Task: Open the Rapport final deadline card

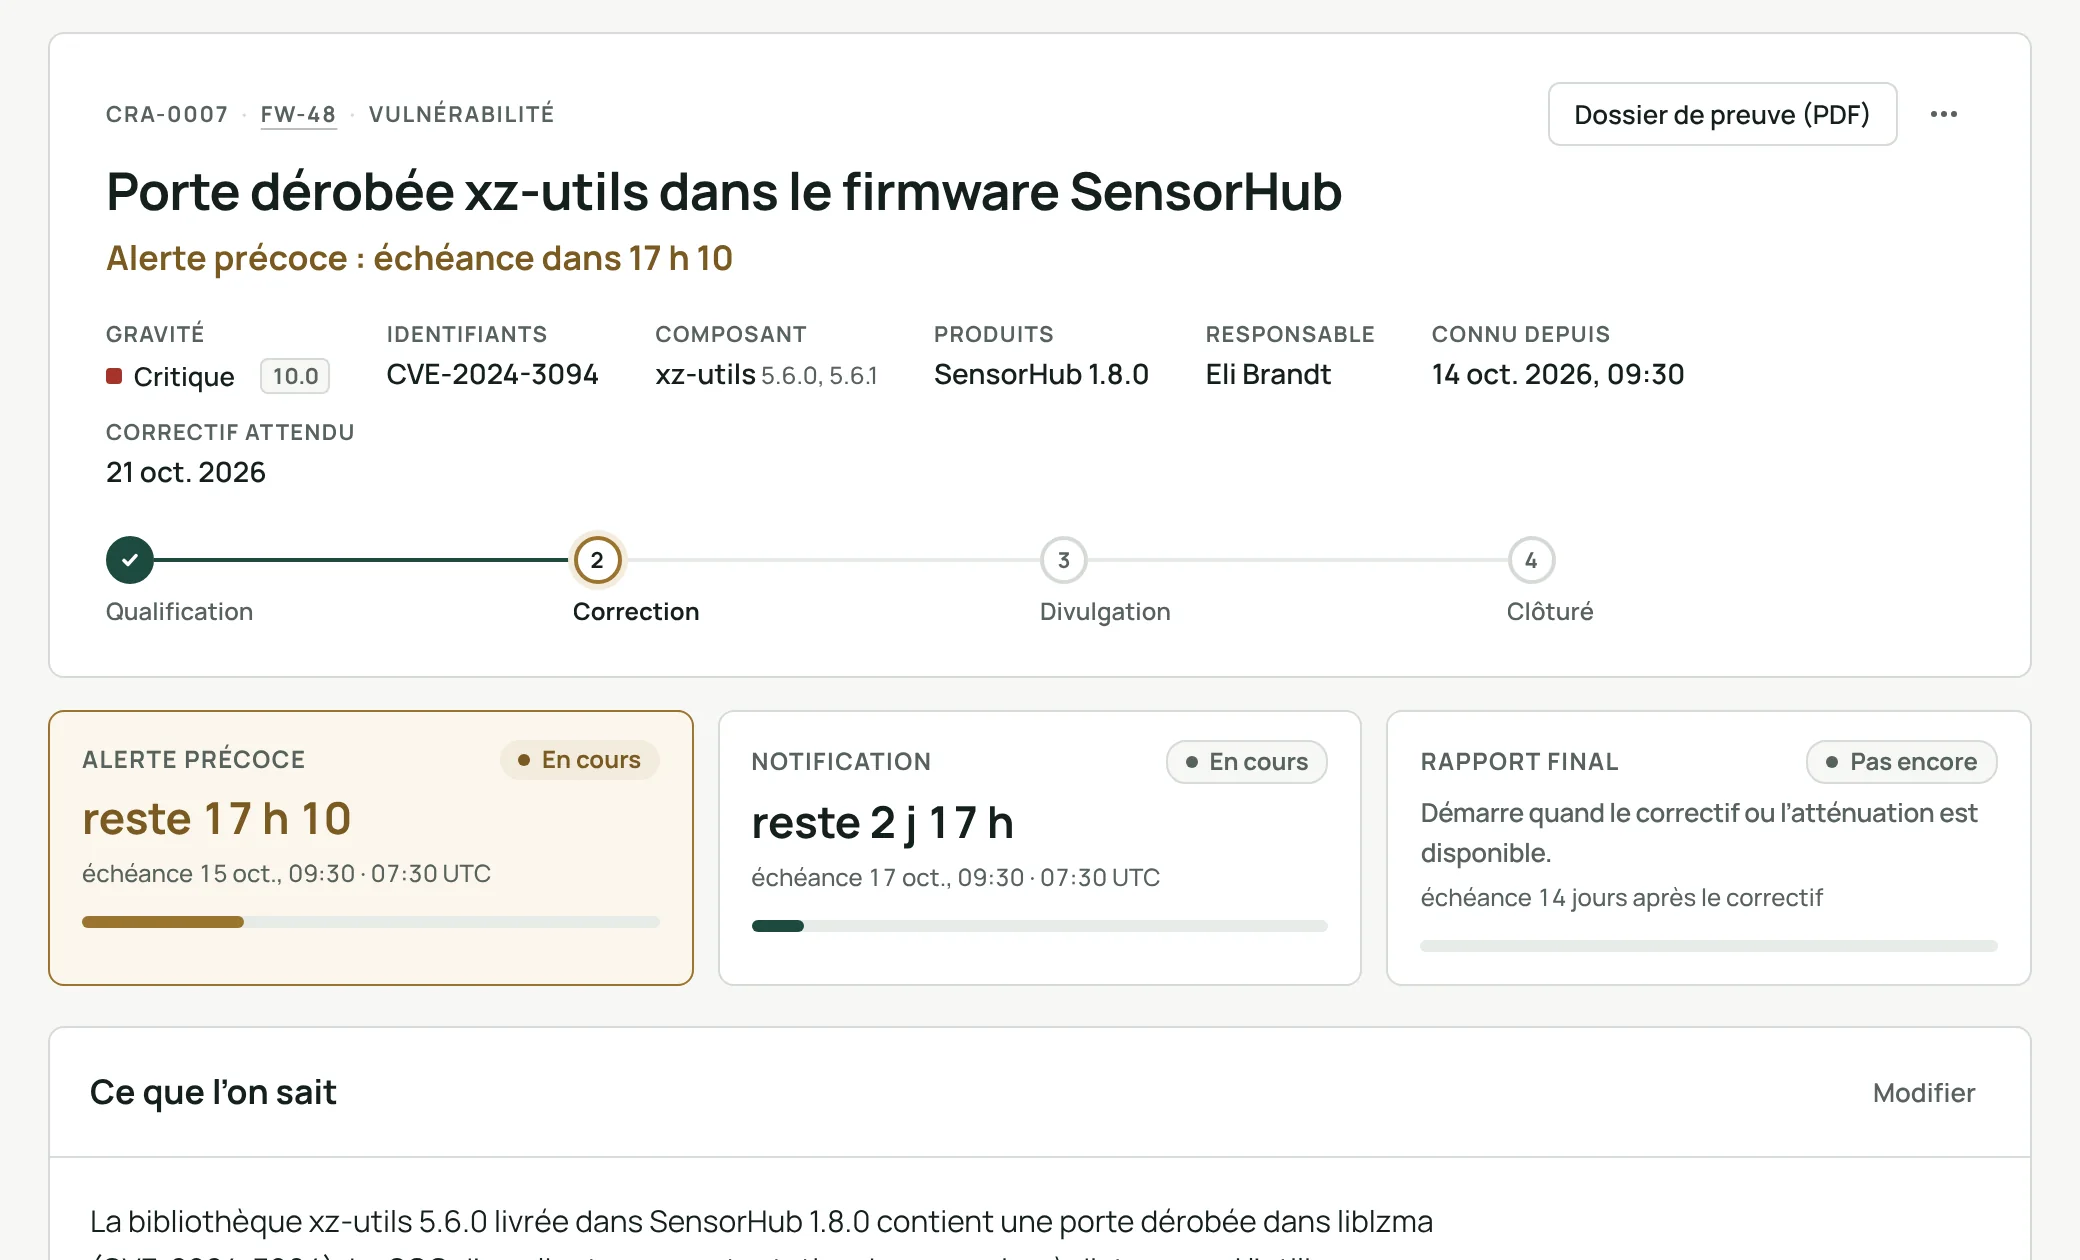Action: tap(1709, 848)
